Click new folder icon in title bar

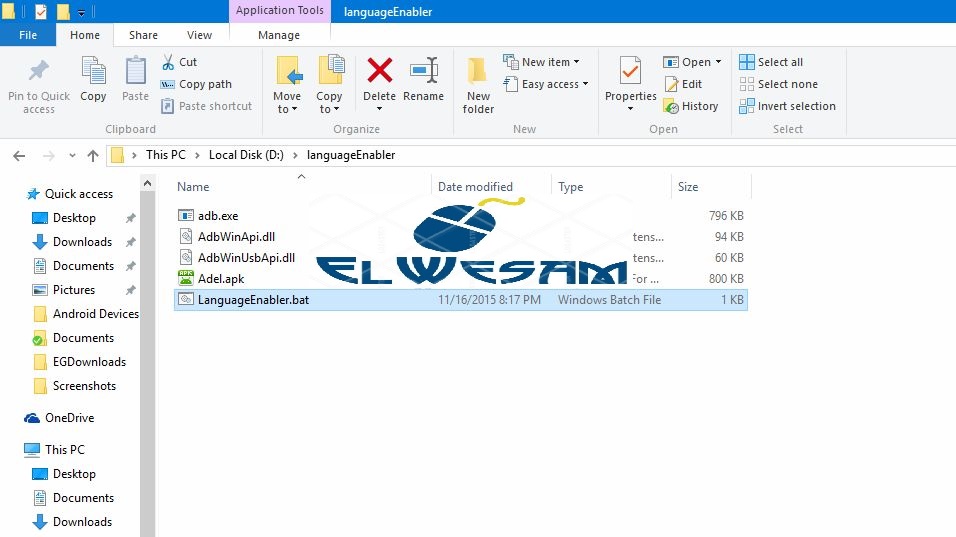pyautogui.click(x=63, y=11)
